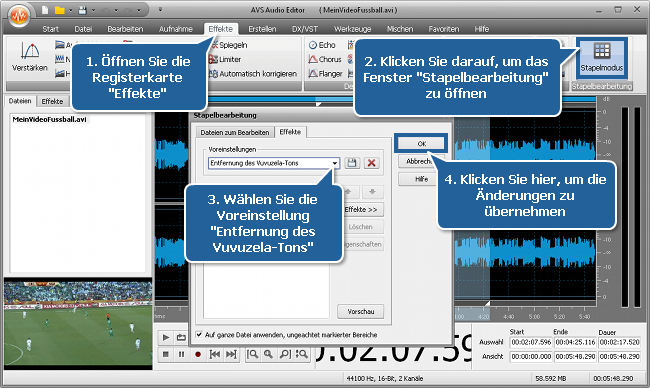Pause playback with the pause button
The image size is (650, 388).
181,354
